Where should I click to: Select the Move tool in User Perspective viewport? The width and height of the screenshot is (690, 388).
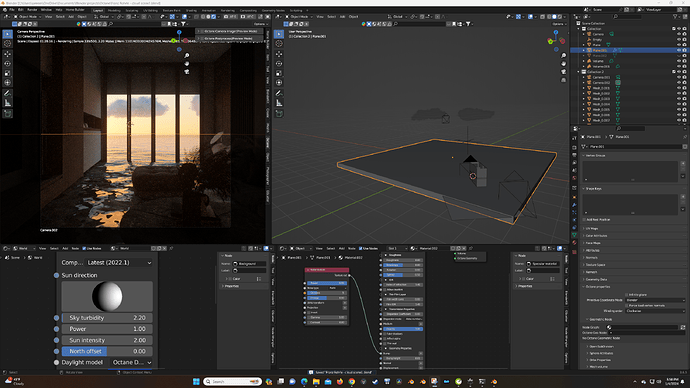coord(279,54)
